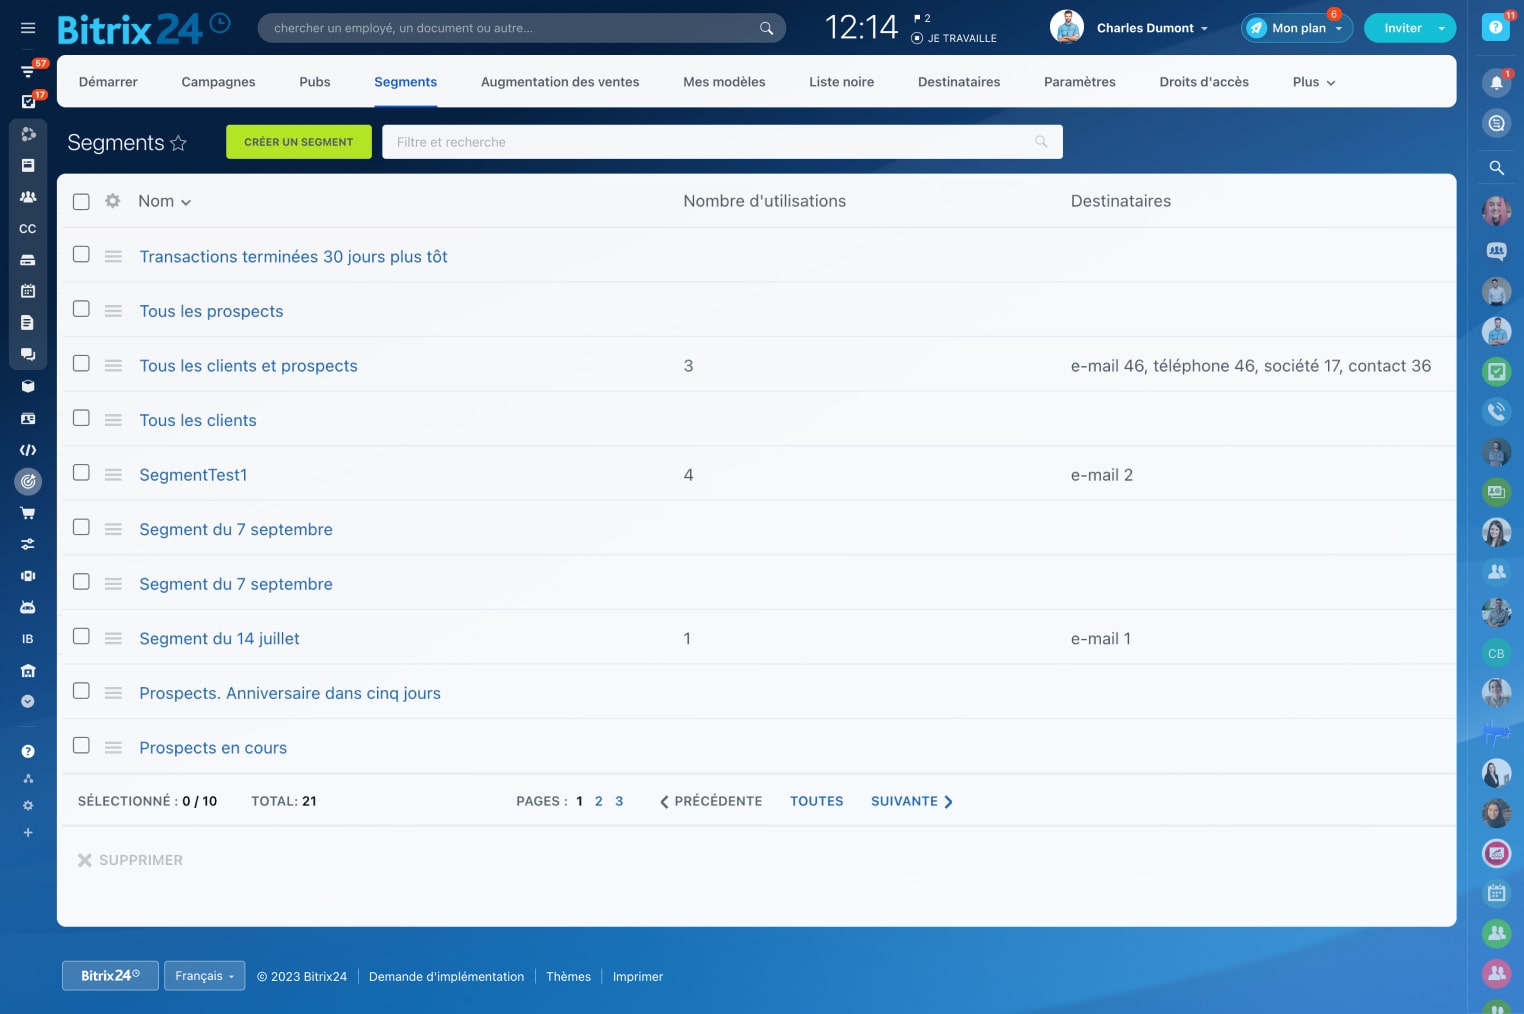1524x1014 pixels.
Task: Expand the Plus menu dropdown
Action: [1313, 82]
